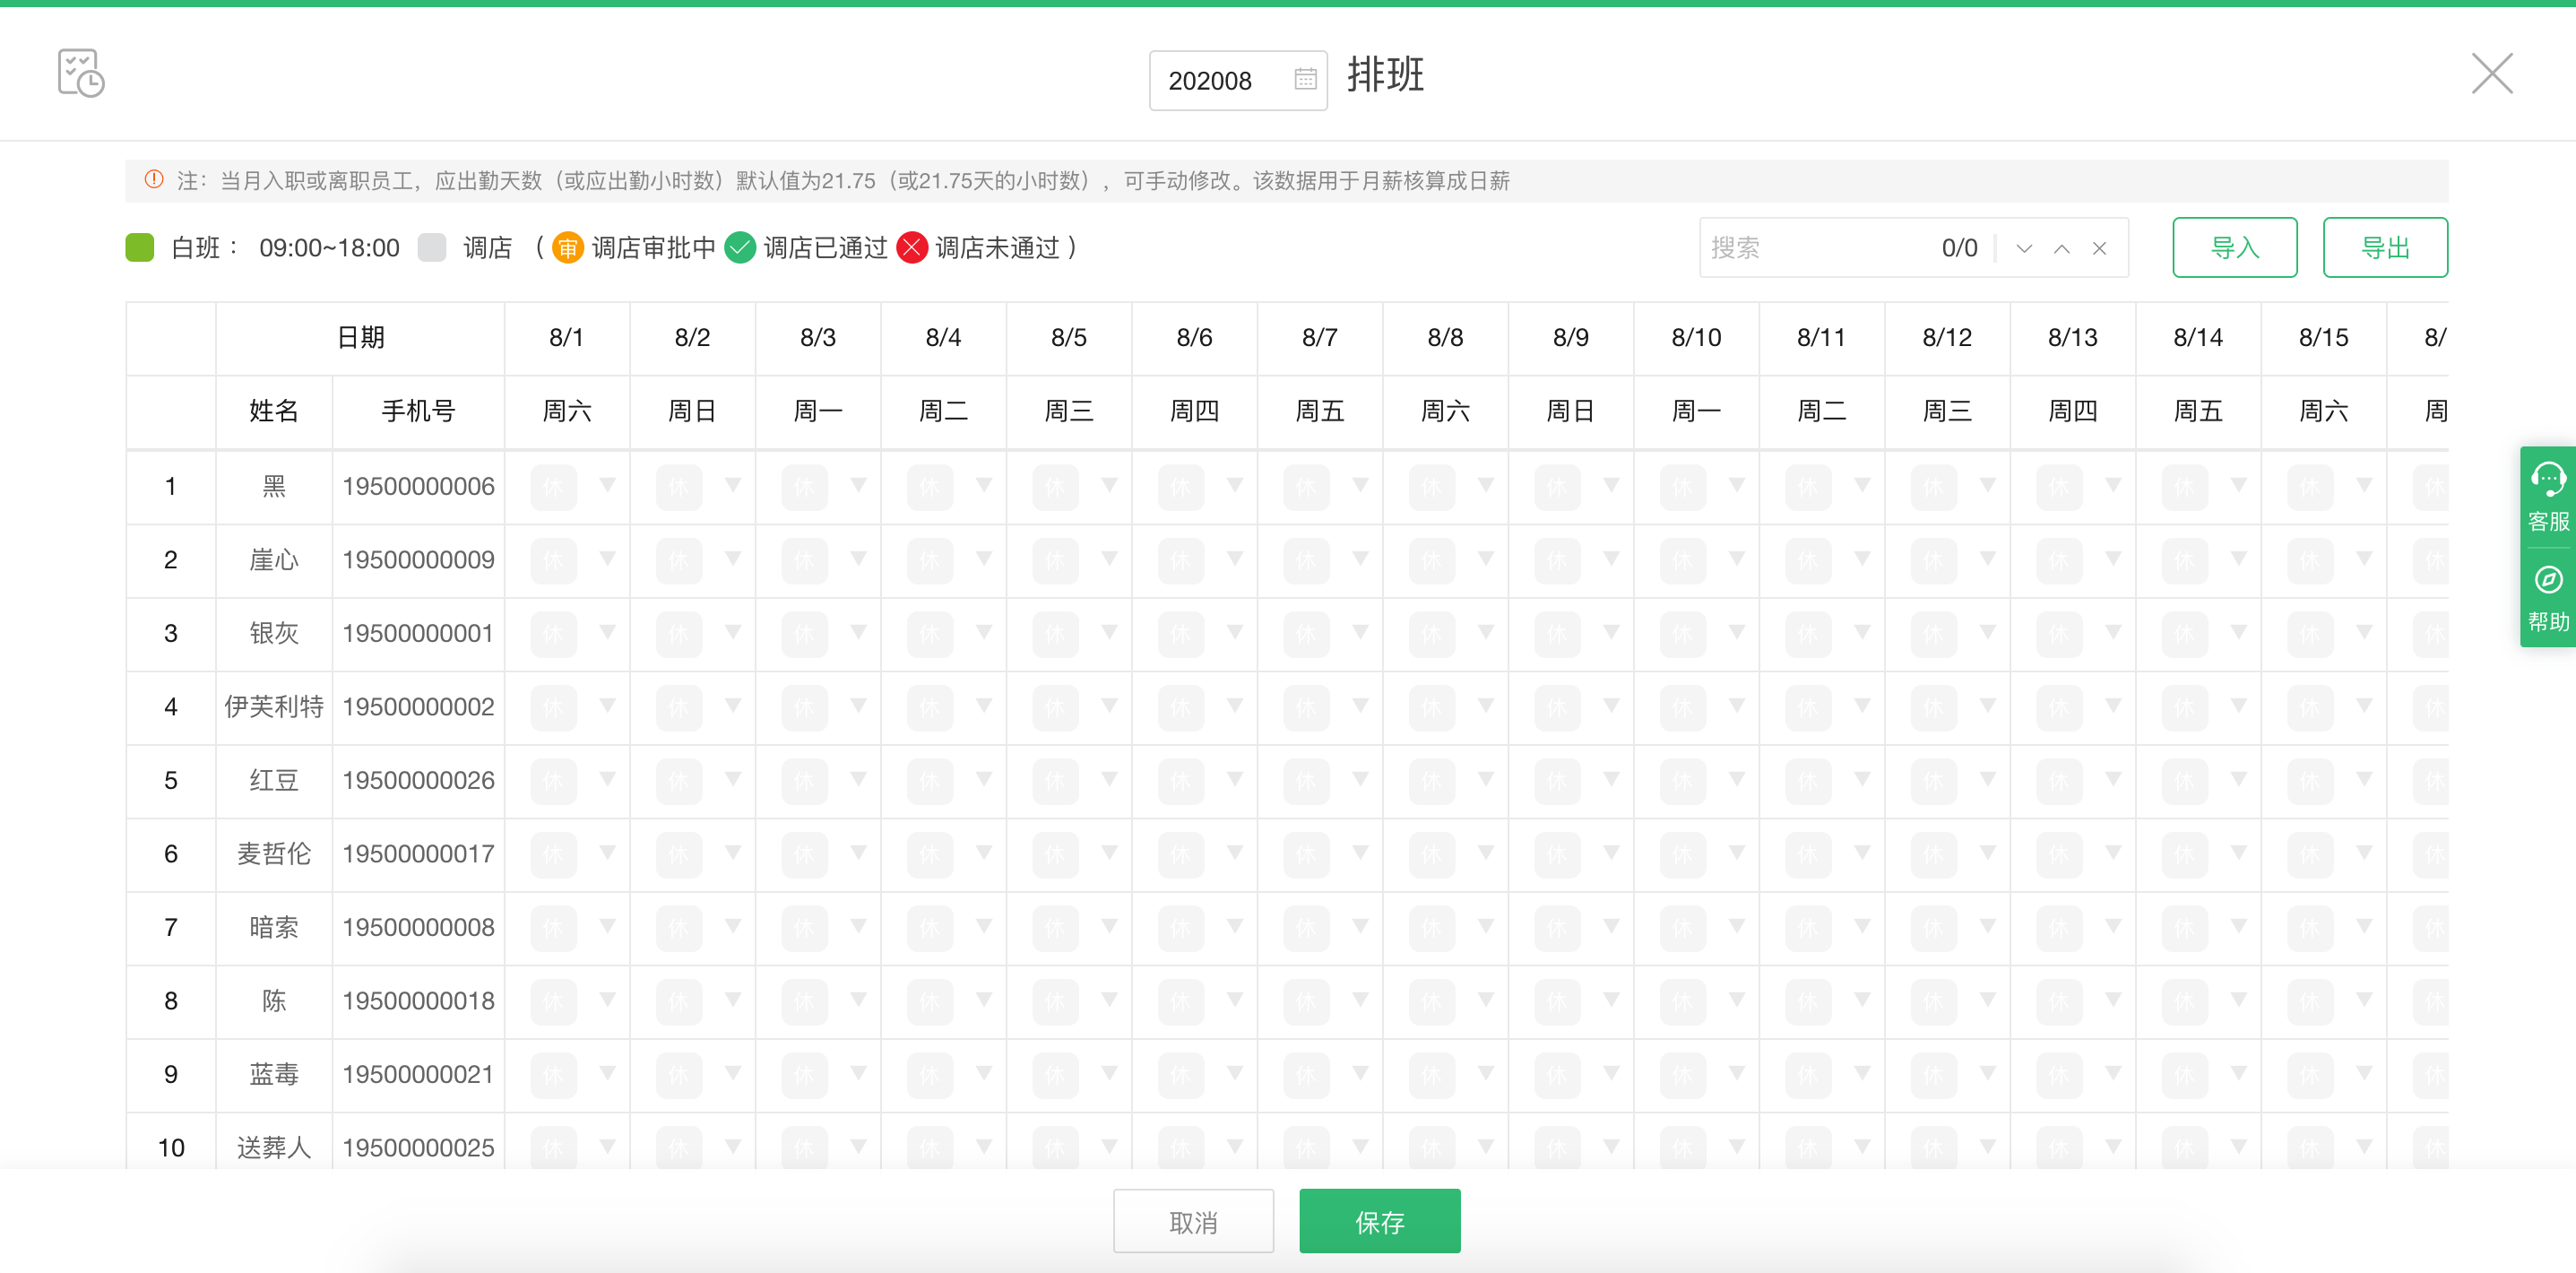Click the green 调店已通过 checkmark icon
Screen dimensions: 2576x1273
(739, 247)
